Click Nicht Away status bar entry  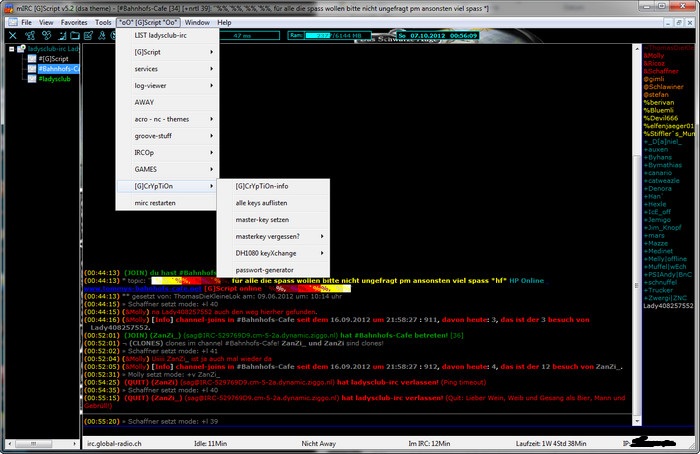click(x=318, y=444)
